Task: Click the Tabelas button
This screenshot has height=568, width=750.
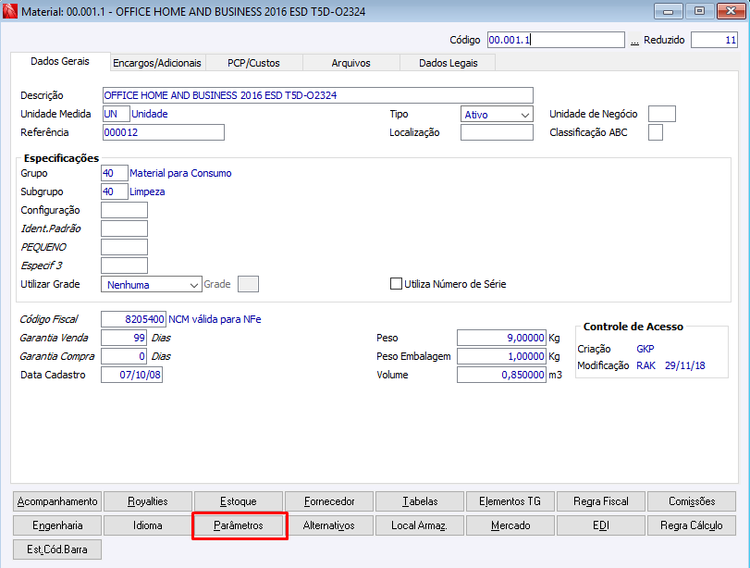Action: (419, 501)
